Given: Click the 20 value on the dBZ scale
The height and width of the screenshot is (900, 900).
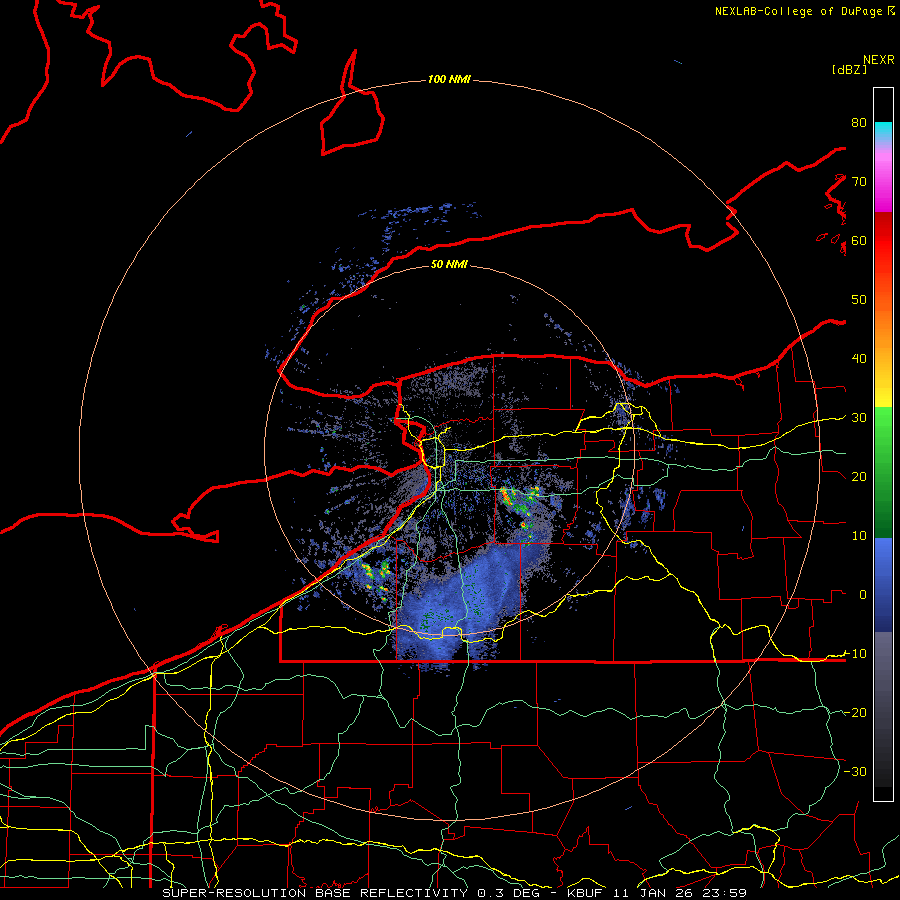Looking at the screenshot, I should 859,477.
